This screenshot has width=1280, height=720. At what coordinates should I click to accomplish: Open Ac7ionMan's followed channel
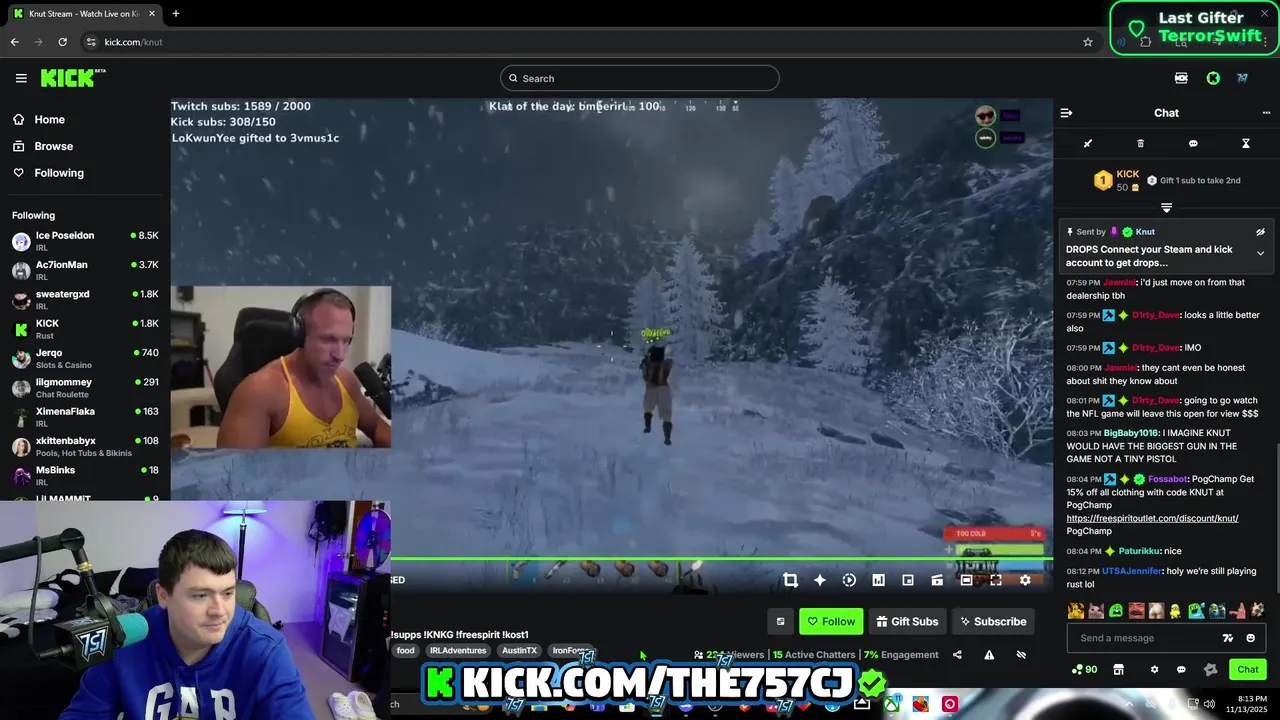point(84,270)
